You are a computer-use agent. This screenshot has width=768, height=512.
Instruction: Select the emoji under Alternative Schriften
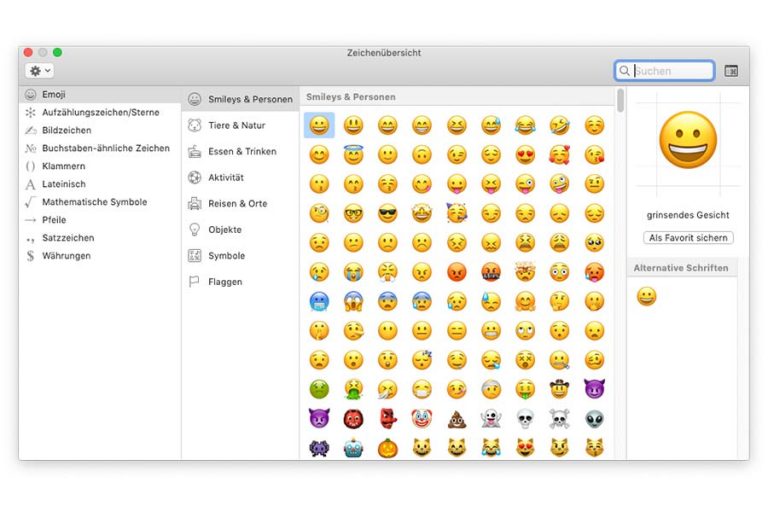646,296
